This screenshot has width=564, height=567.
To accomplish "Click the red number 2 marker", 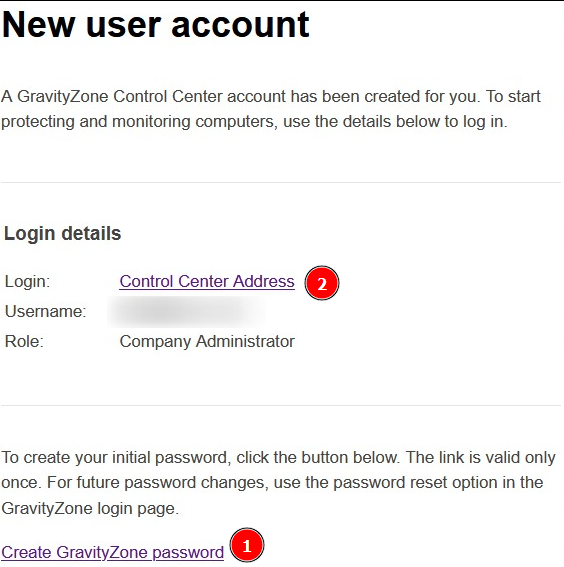I will pos(322,283).
